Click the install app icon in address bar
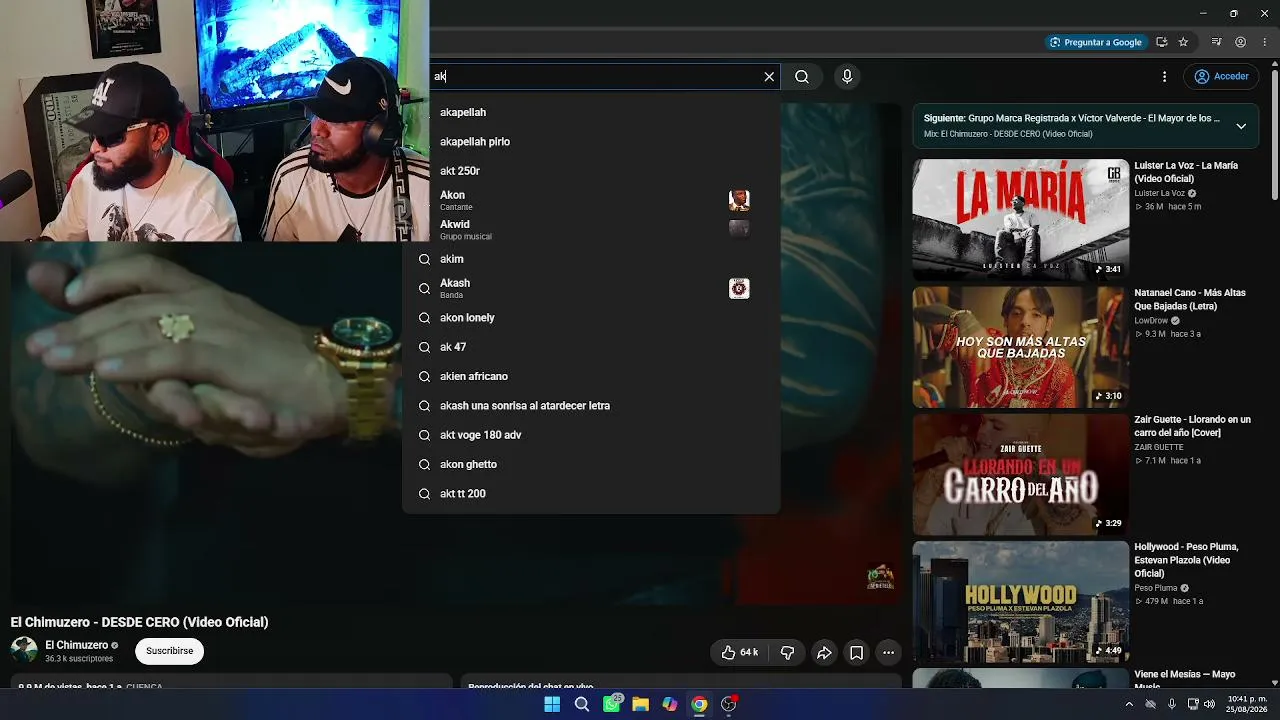The width and height of the screenshot is (1280, 720). (1162, 42)
